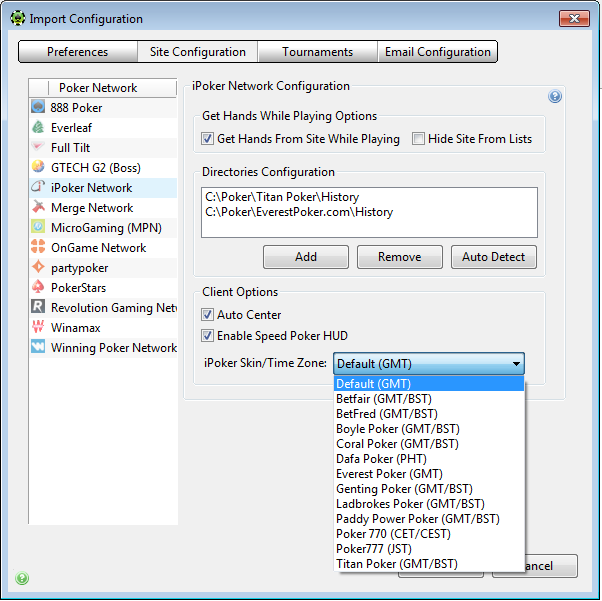
Task: Select the Winamax row
Action: click(103, 327)
